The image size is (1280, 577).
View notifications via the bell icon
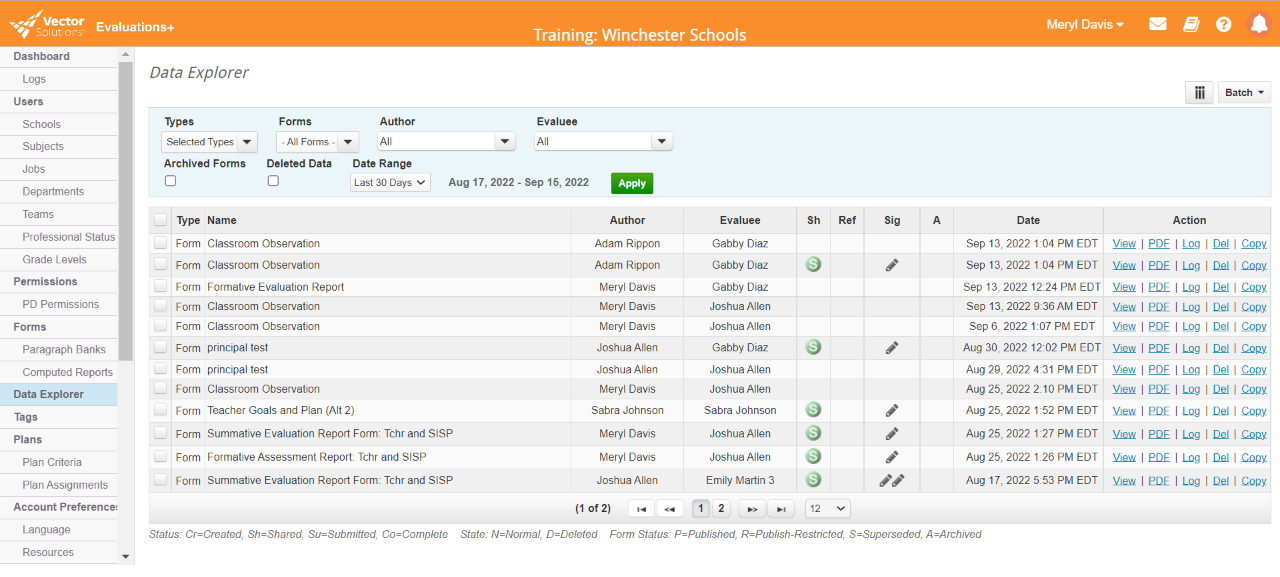point(1258,23)
